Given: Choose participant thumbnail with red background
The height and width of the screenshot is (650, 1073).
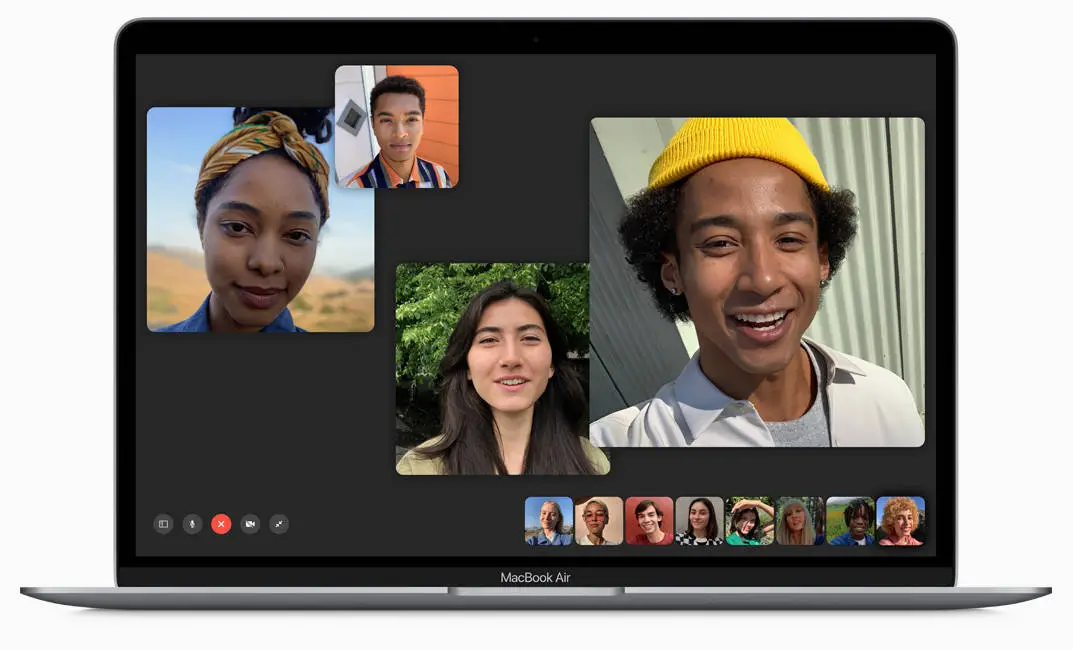Looking at the screenshot, I should [649, 521].
